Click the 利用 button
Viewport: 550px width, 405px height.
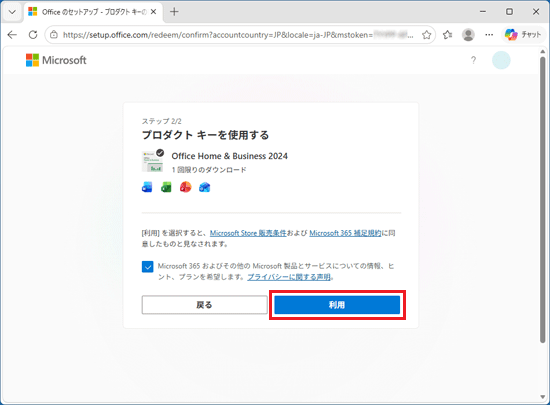(x=337, y=305)
